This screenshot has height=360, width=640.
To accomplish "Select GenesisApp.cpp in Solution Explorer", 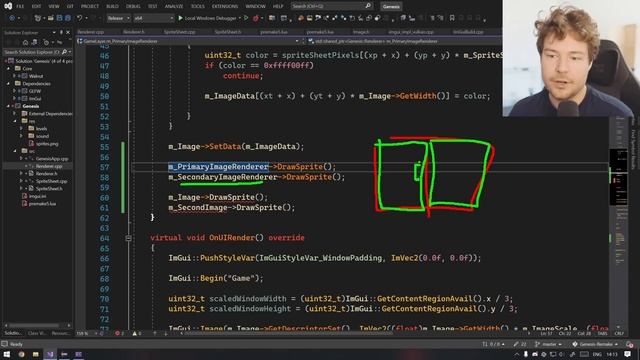I will [x=52, y=159].
